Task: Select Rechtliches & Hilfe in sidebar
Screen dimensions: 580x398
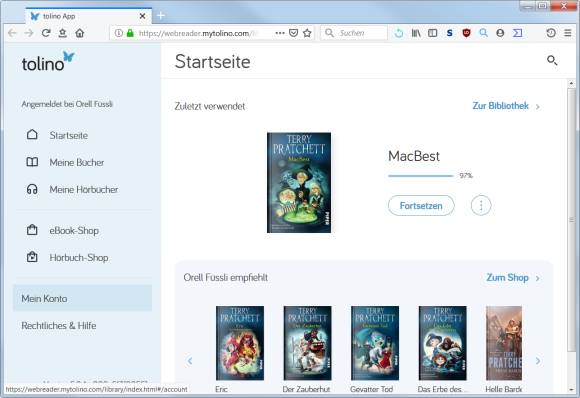Action: point(59,326)
